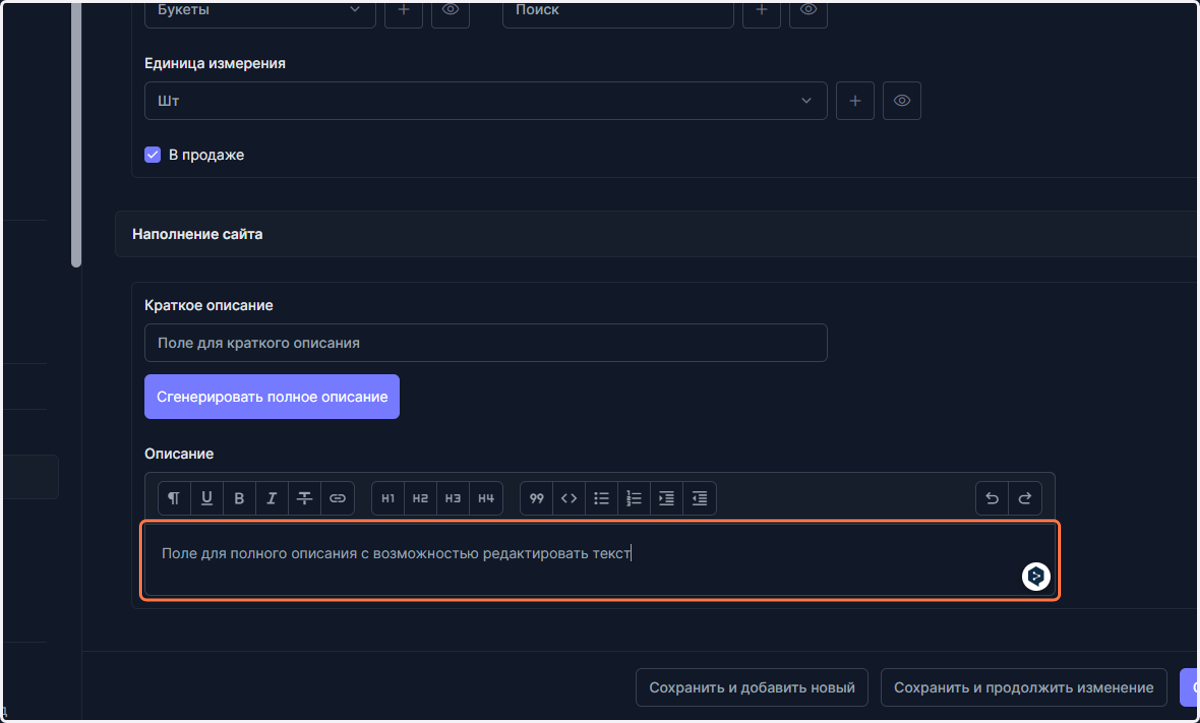This screenshot has width=1200, height=723.
Task: Add a new unit of measurement with plus
Action: 855,101
